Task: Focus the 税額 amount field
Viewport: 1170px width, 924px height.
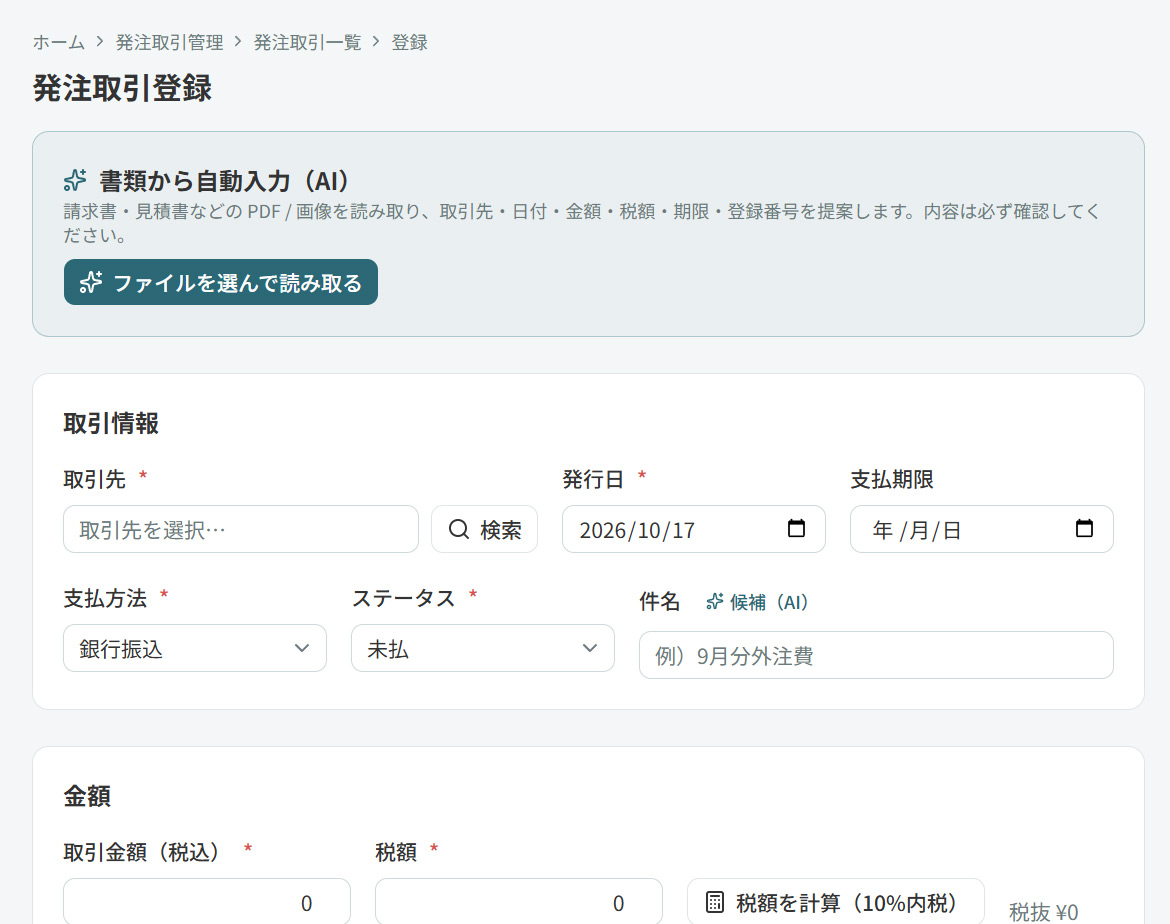Action: click(519, 902)
